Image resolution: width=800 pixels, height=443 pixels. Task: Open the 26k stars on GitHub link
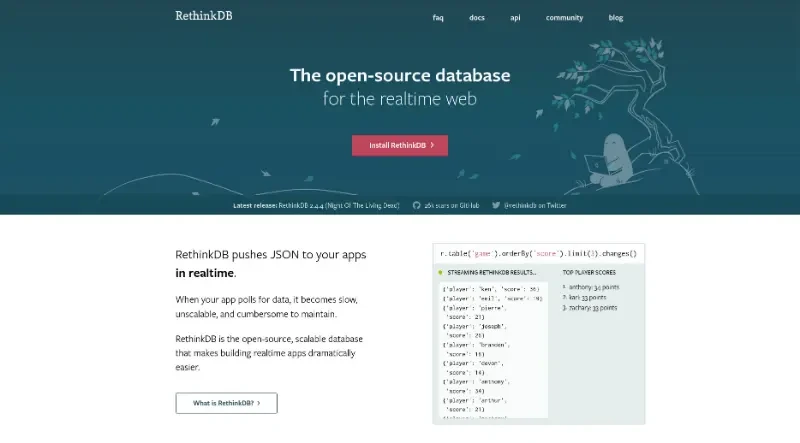coord(452,206)
